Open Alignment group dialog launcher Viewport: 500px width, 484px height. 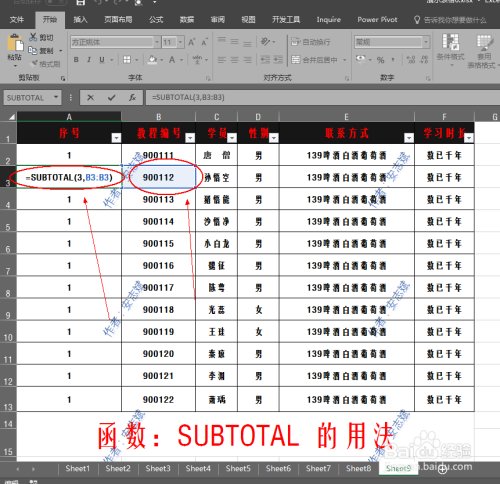click(347, 78)
